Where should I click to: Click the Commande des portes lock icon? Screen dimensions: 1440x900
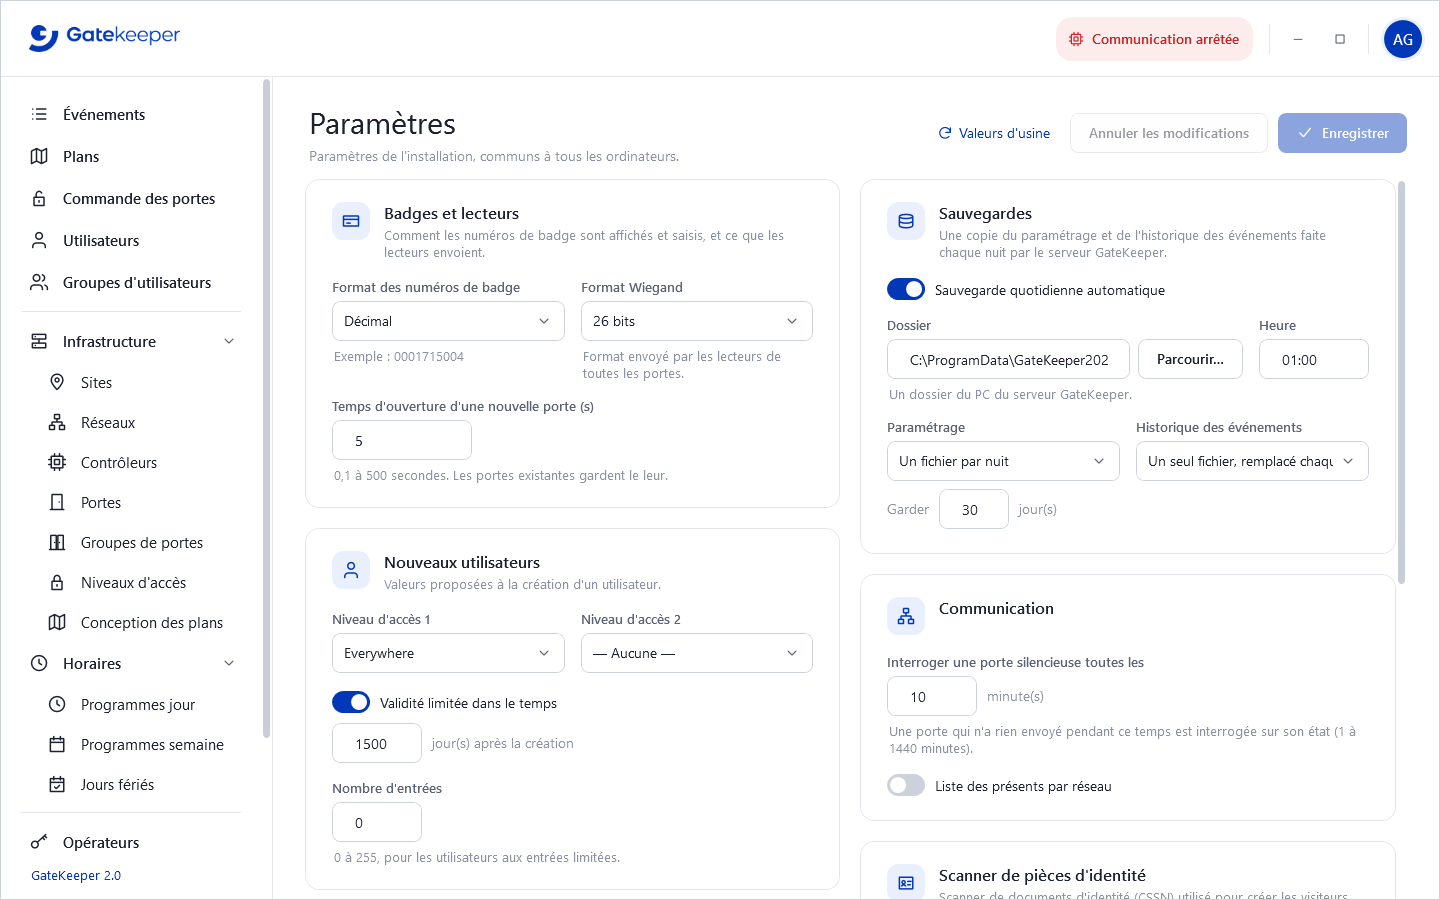click(39, 198)
